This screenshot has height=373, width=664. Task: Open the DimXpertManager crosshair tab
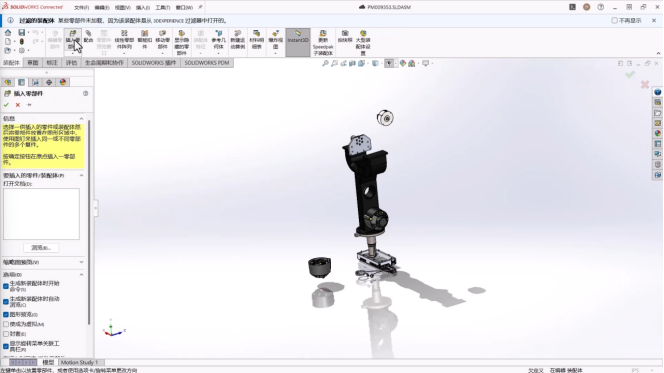pyautogui.click(x=49, y=82)
